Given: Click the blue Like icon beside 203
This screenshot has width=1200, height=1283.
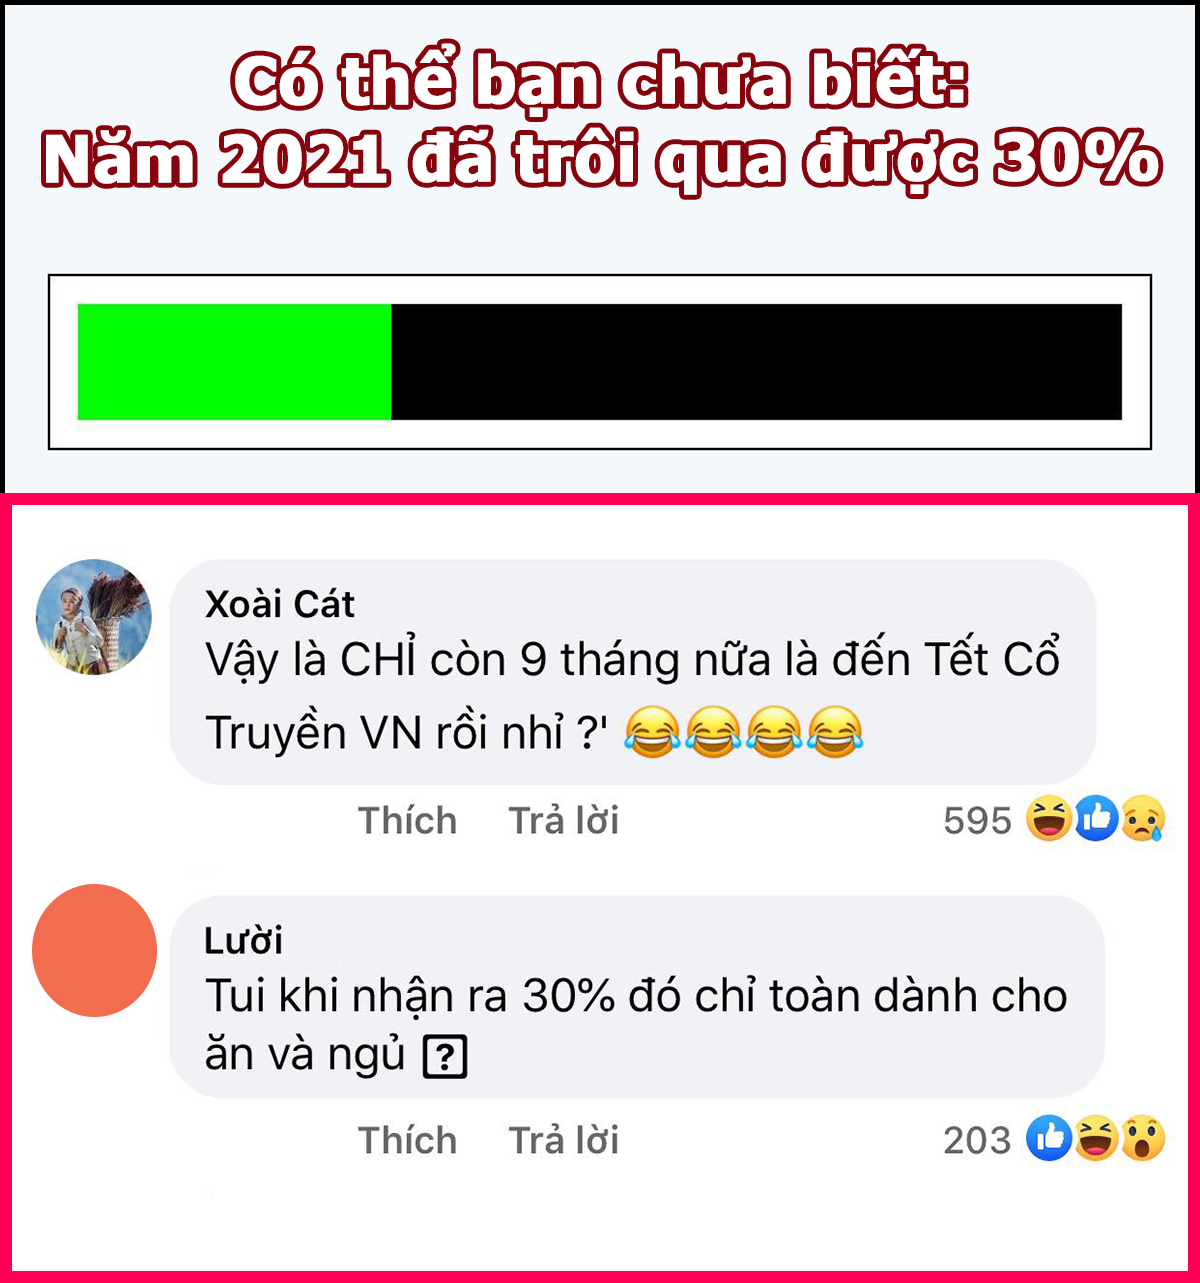Looking at the screenshot, I should tap(1050, 1139).
